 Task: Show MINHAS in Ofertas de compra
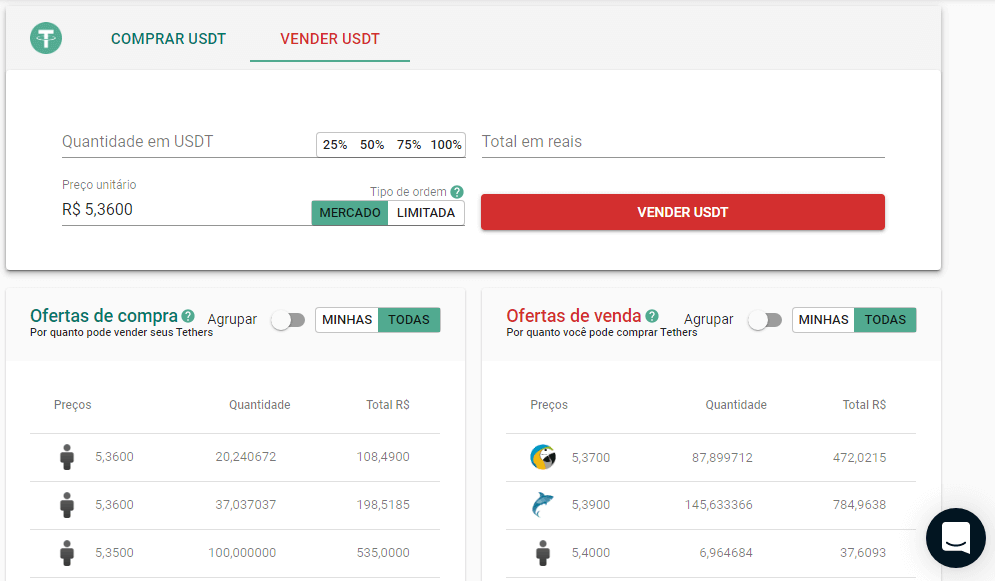[x=347, y=320]
